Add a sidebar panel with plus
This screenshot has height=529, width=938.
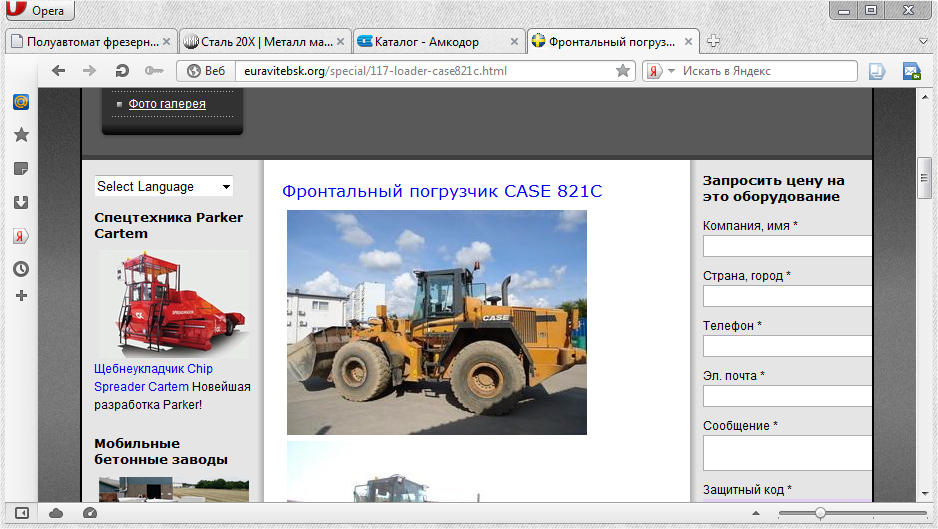click(x=21, y=296)
